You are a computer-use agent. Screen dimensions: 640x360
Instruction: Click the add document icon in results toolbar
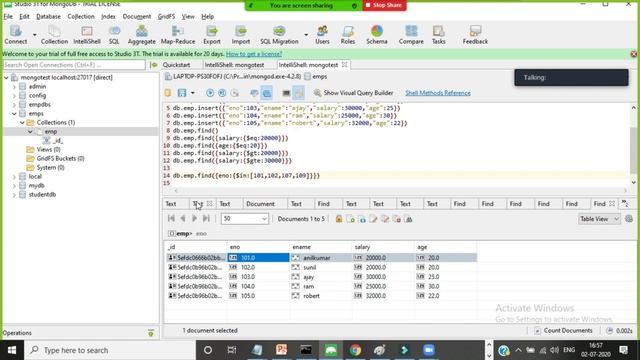pos(350,219)
